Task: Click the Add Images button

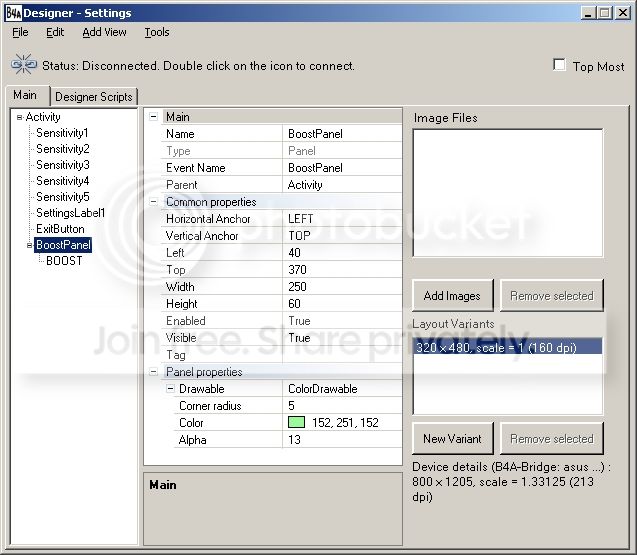Action: tap(453, 295)
